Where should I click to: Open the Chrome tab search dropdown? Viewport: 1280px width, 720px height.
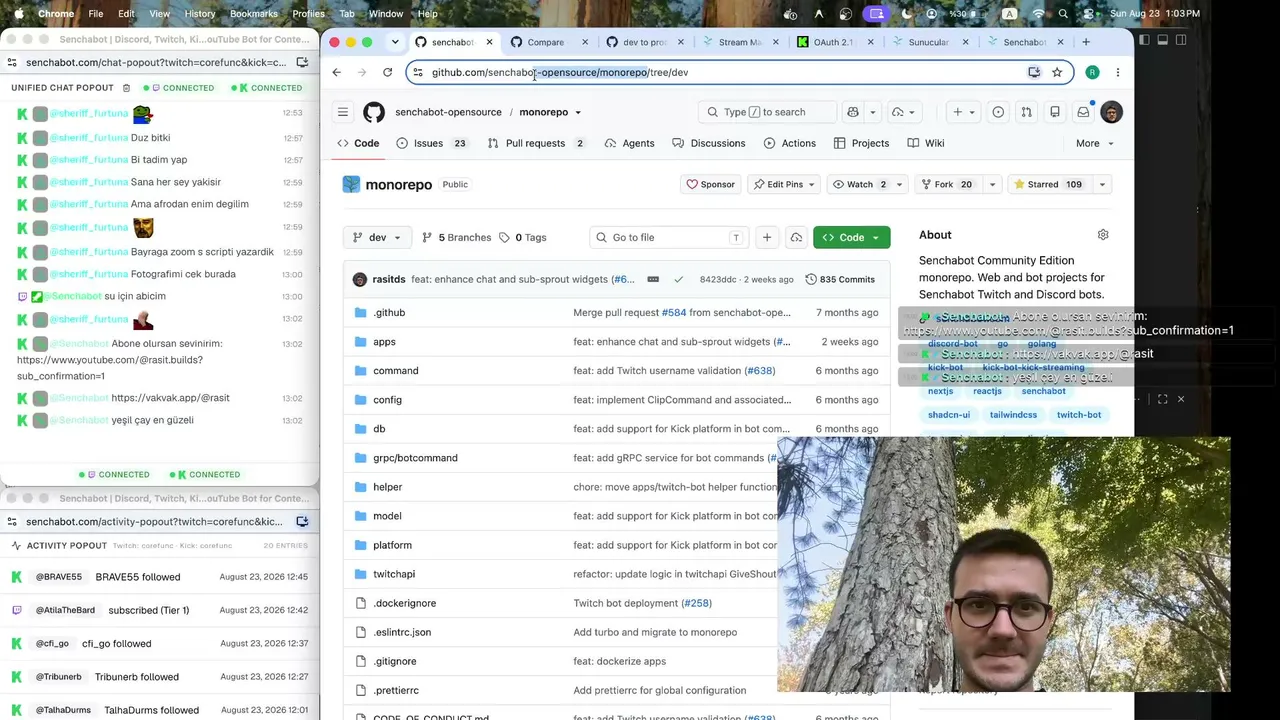pos(395,42)
